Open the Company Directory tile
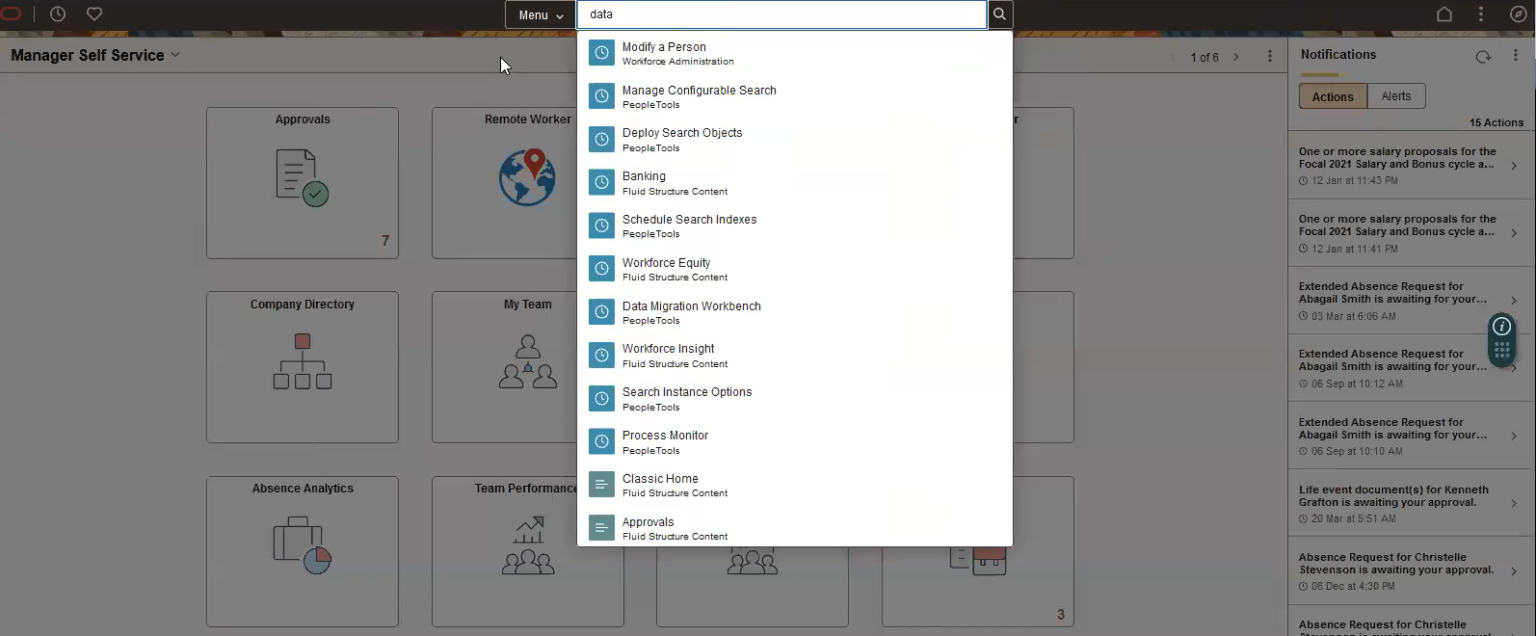Image resolution: width=1536 pixels, height=636 pixels. pos(302,365)
